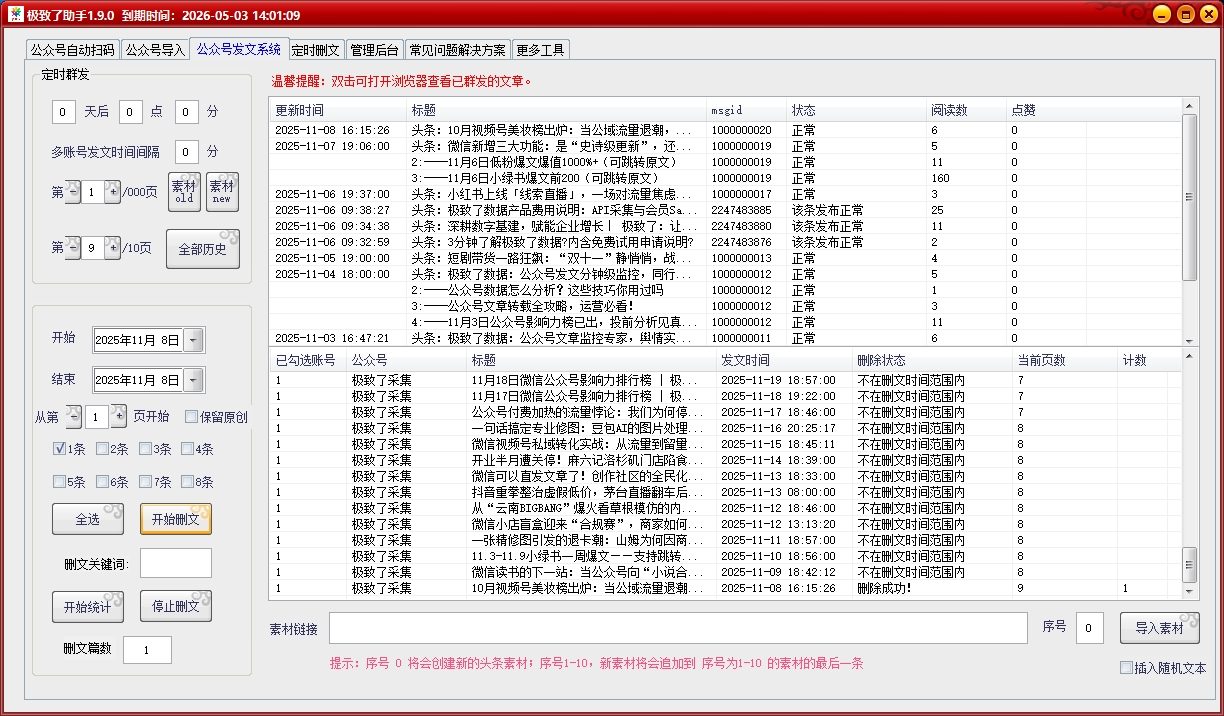This screenshot has height=716, width=1224.
Task: Decrease the /10页 page number stepper
Action: (73, 247)
